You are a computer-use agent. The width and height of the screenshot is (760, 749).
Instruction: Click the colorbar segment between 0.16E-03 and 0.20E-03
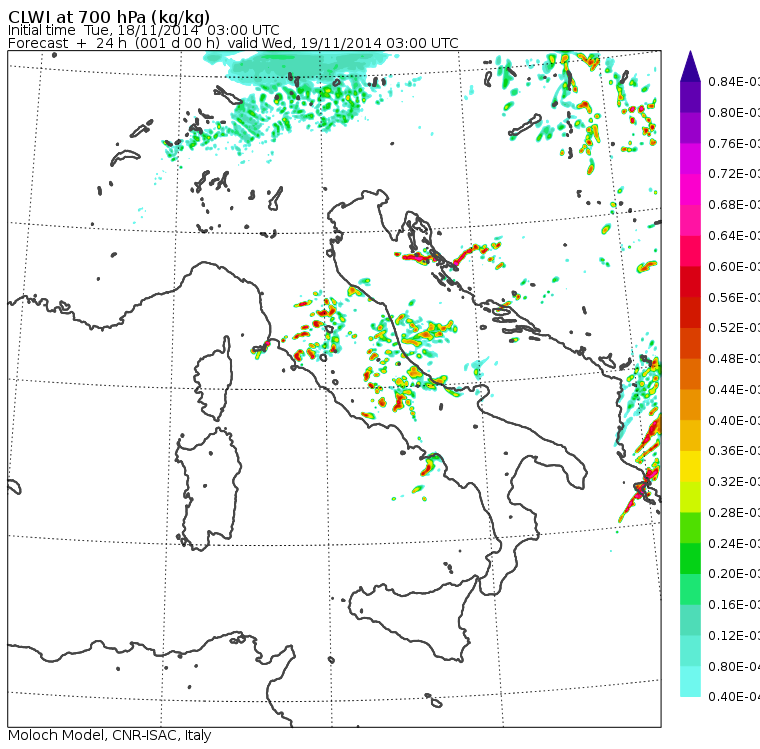pos(690,590)
